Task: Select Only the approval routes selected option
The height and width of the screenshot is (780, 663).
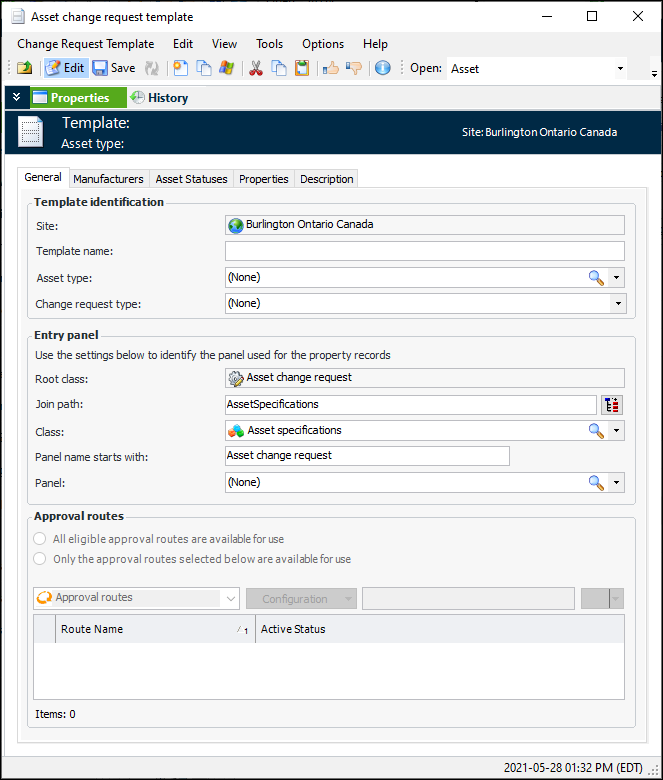Action: coord(41,559)
